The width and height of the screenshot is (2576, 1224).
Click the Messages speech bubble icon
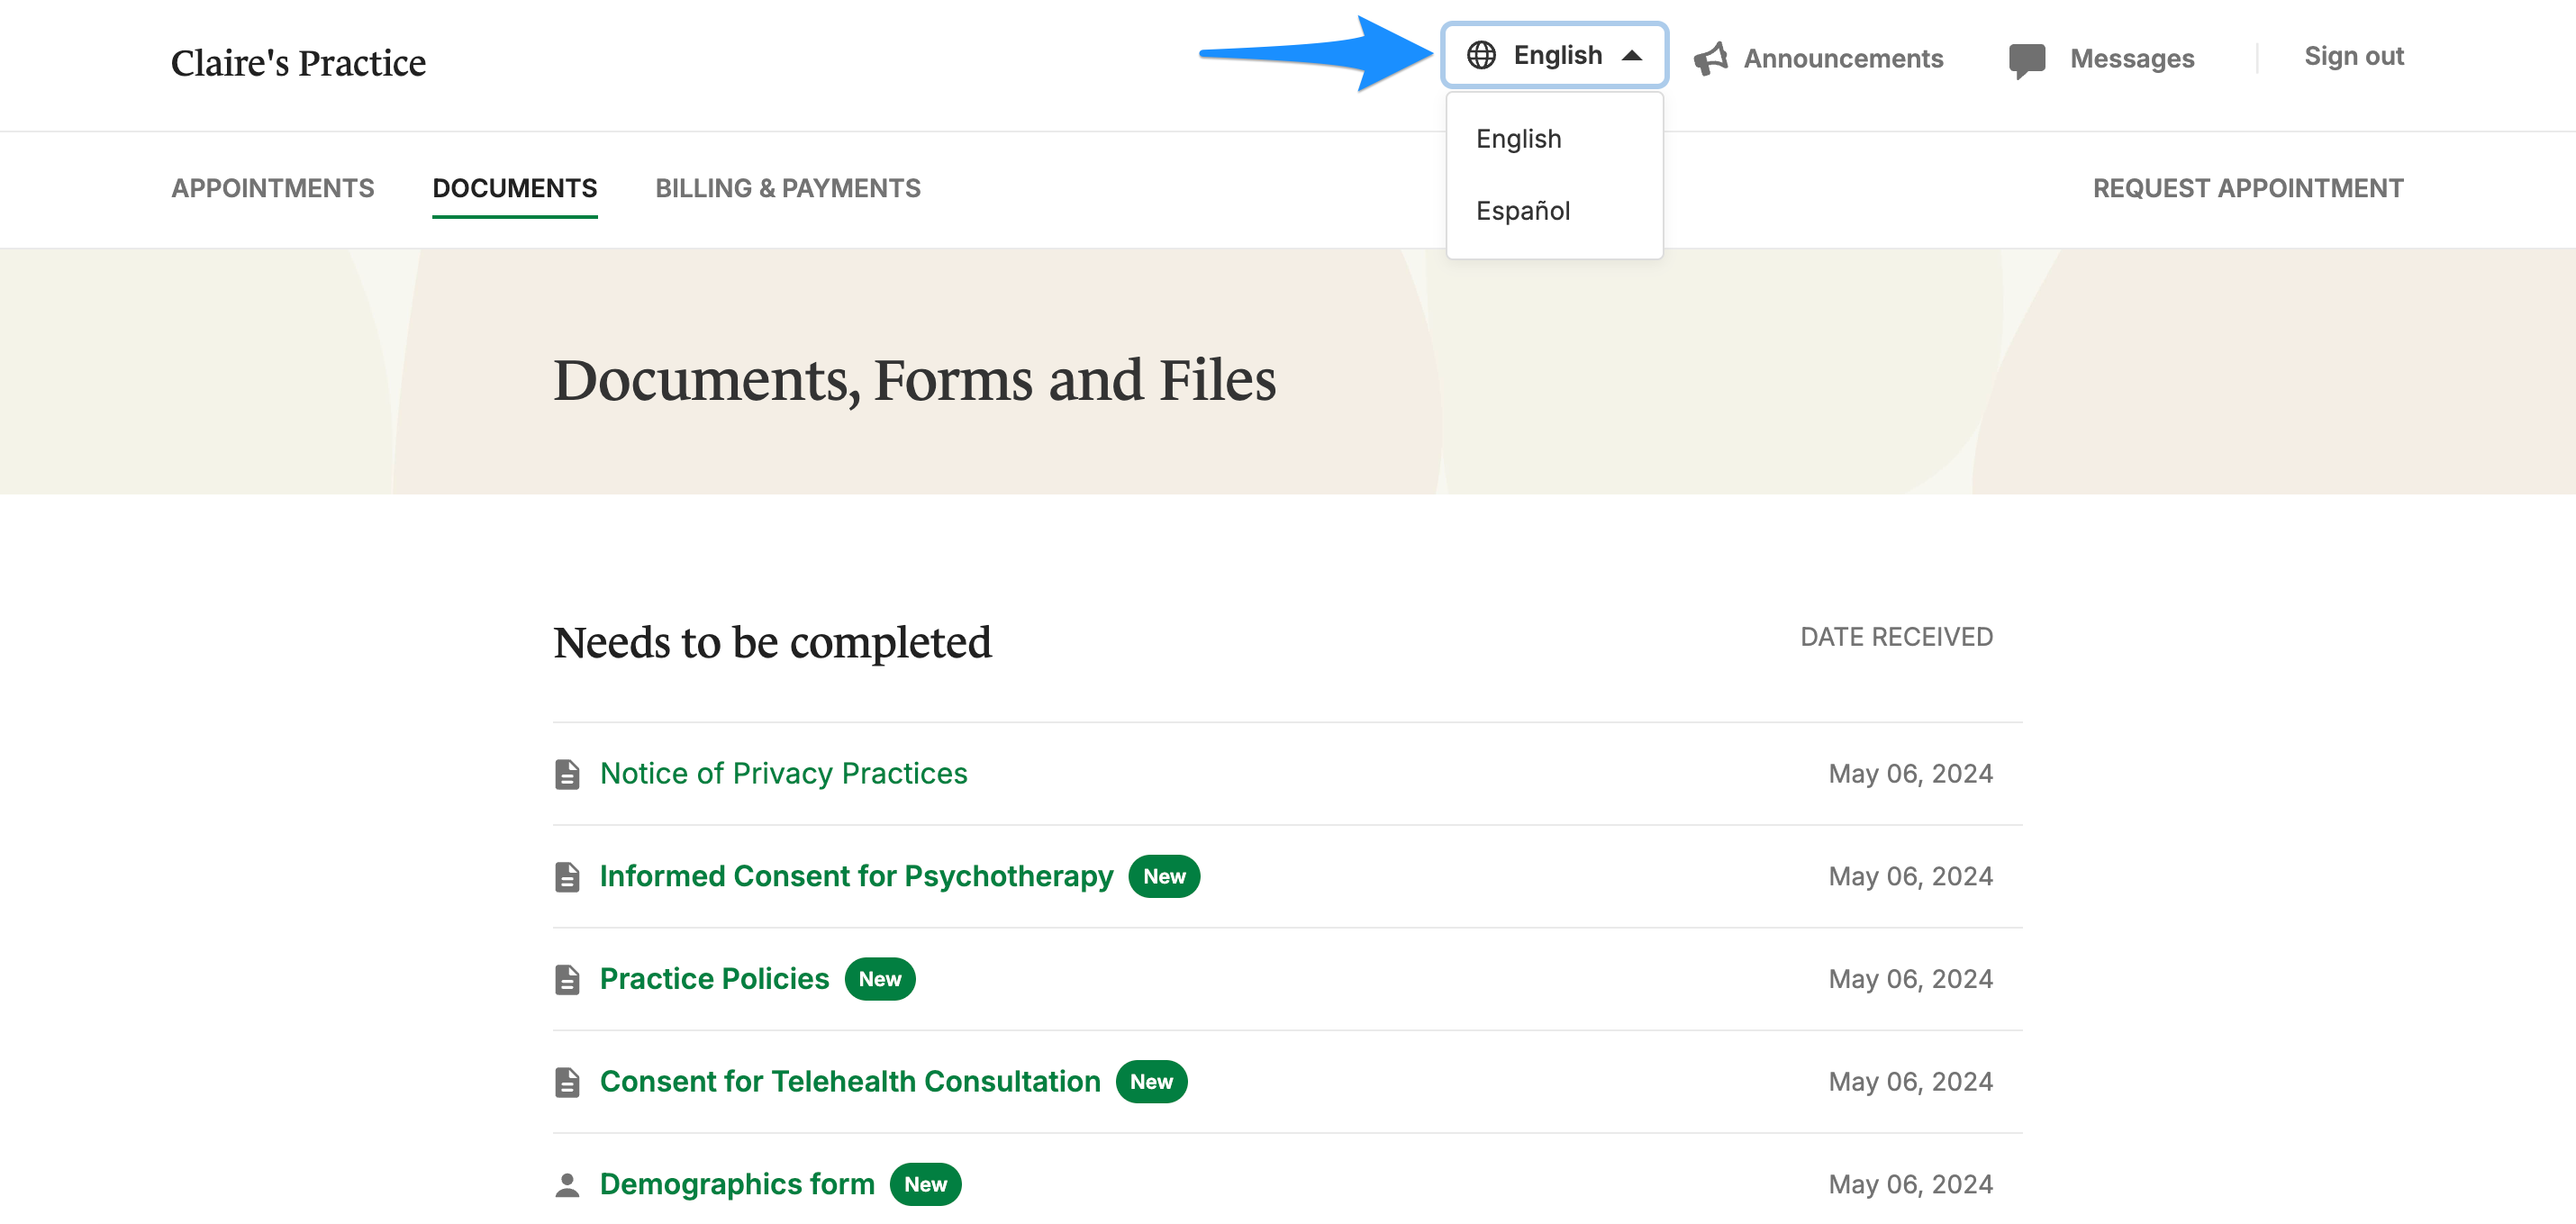pyautogui.click(x=2026, y=60)
